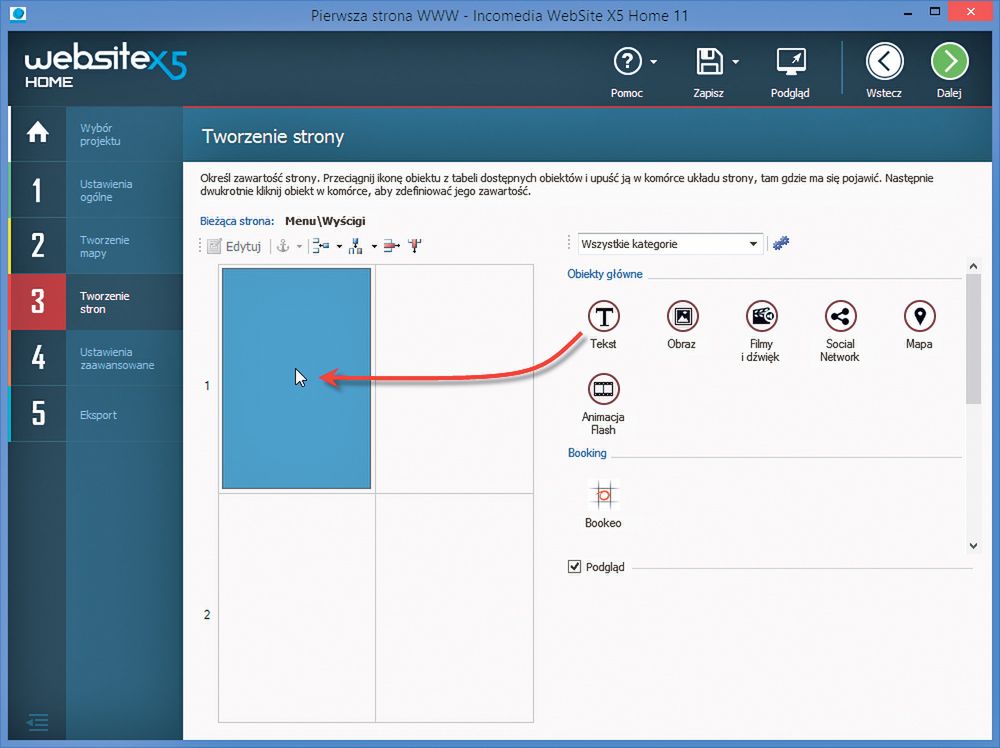This screenshot has height=748, width=1000.
Task: Minimize the WebSite X5 window
Action: [x=908, y=13]
